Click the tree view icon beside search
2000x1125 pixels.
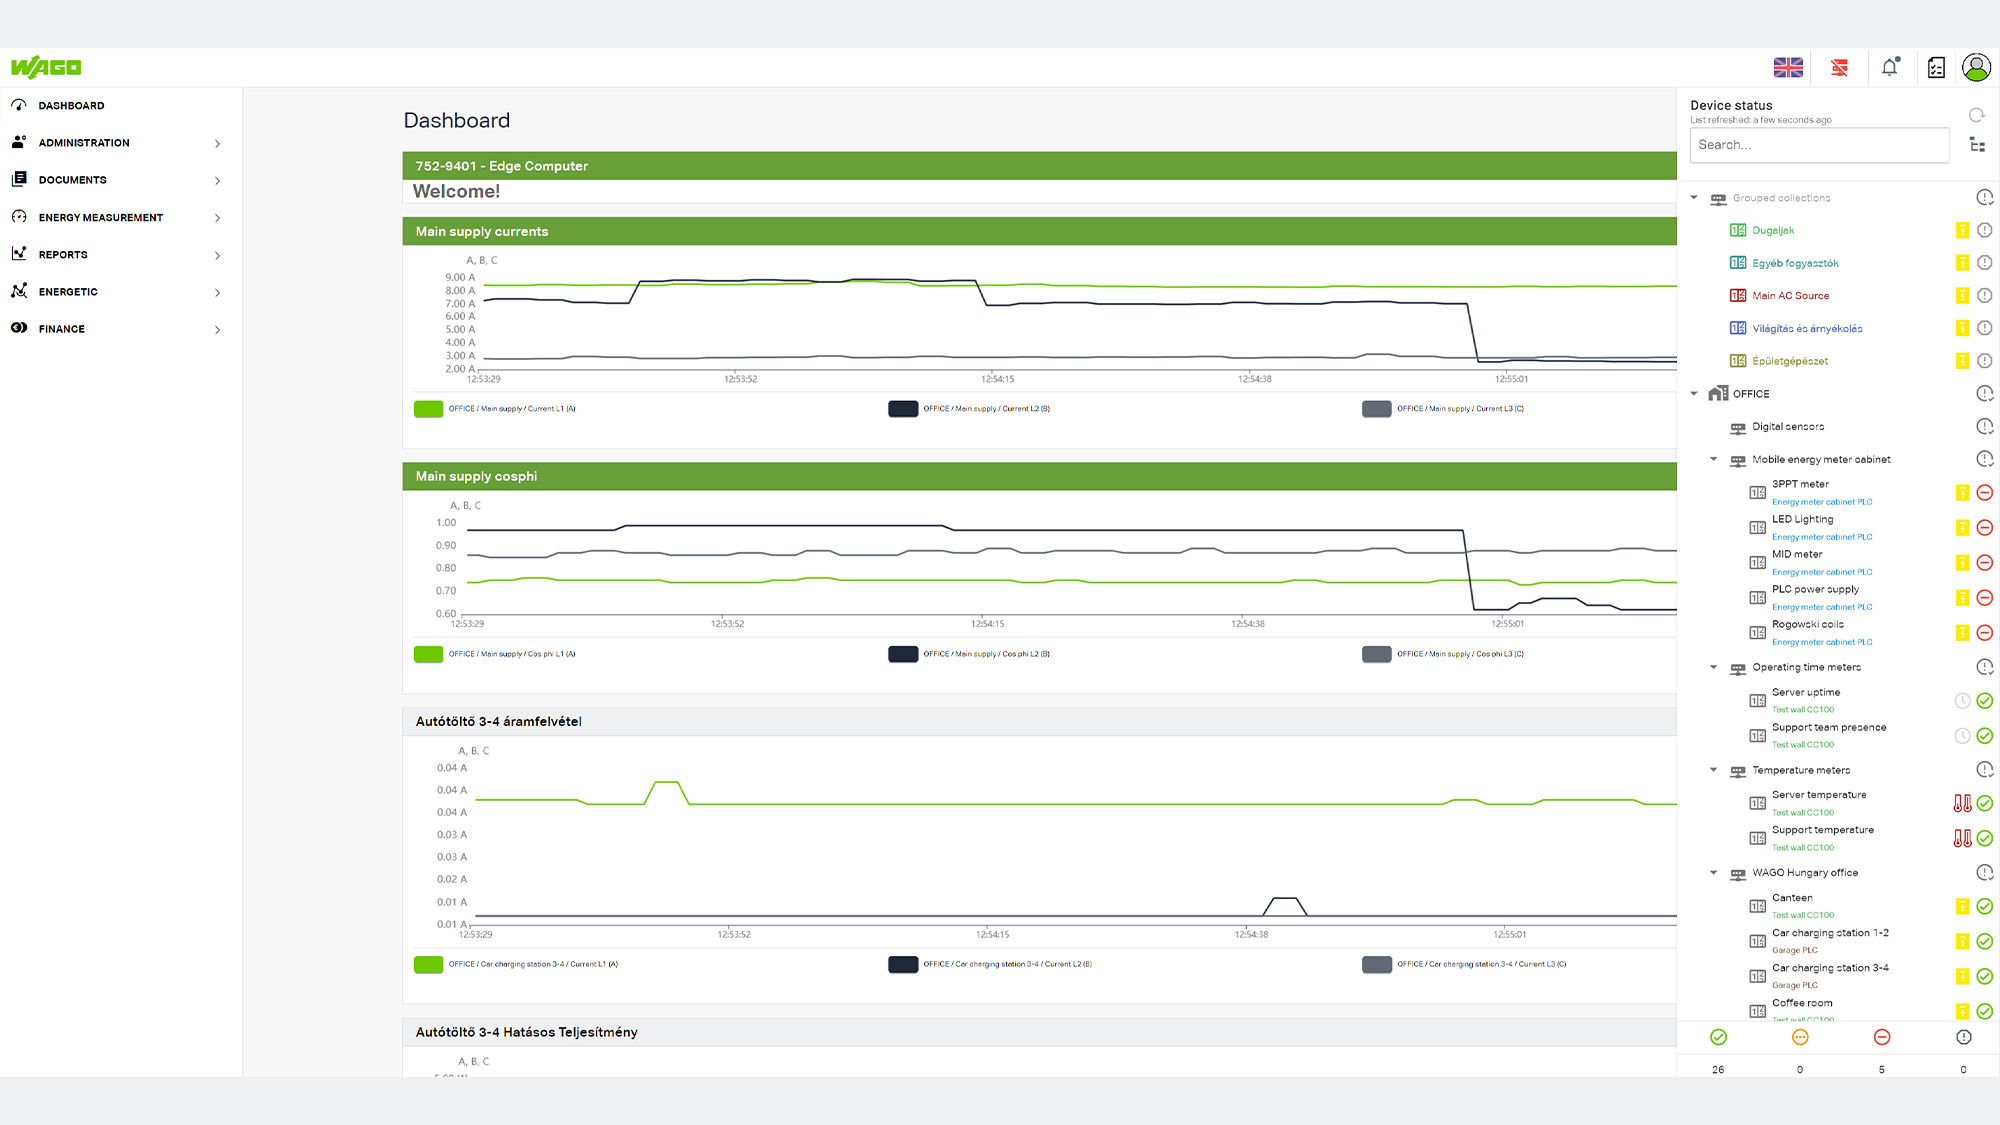pos(1977,145)
